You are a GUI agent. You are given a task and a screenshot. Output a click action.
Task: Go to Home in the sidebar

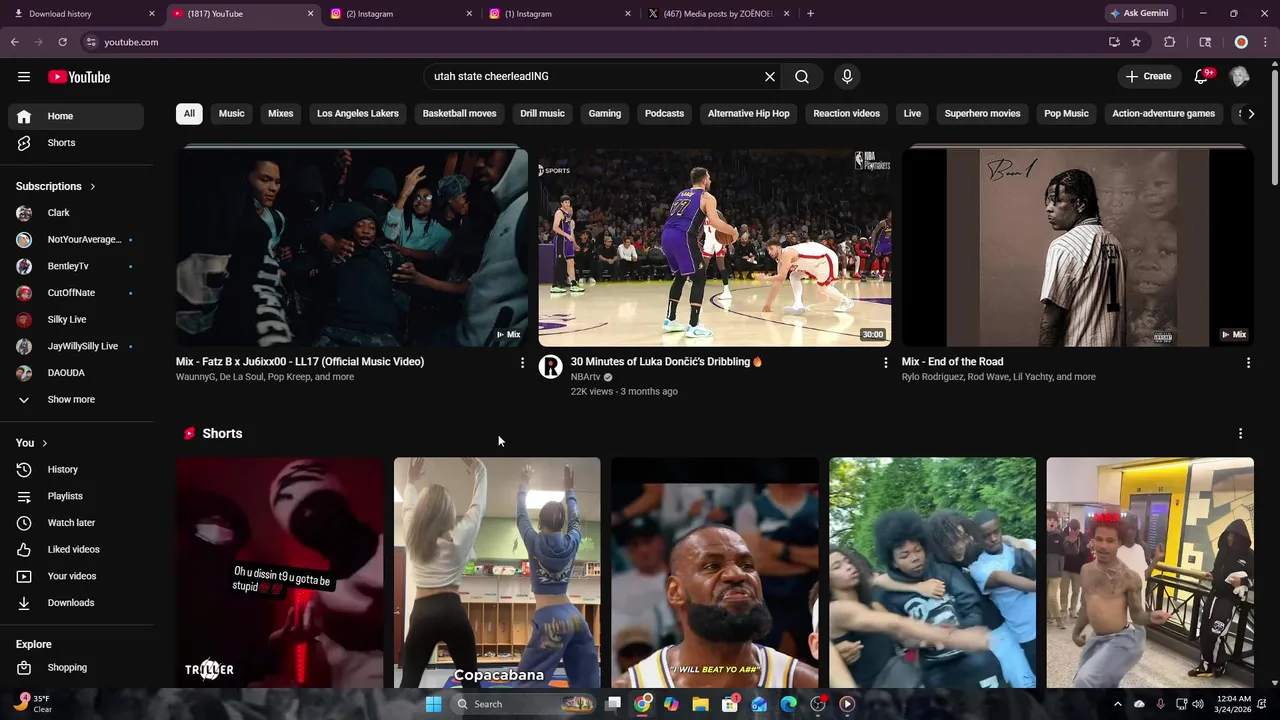pyautogui.click(x=76, y=116)
